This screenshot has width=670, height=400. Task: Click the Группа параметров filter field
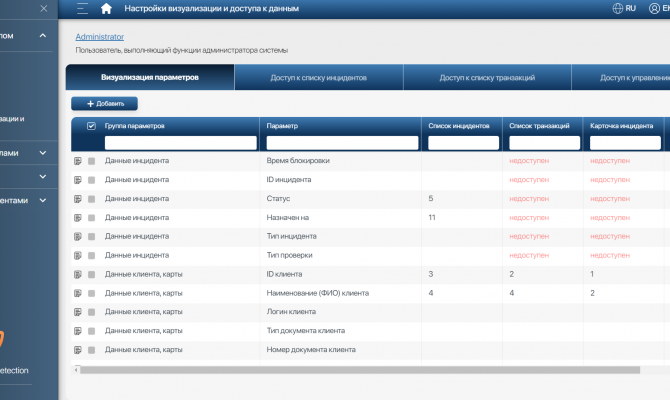pos(181,143)
